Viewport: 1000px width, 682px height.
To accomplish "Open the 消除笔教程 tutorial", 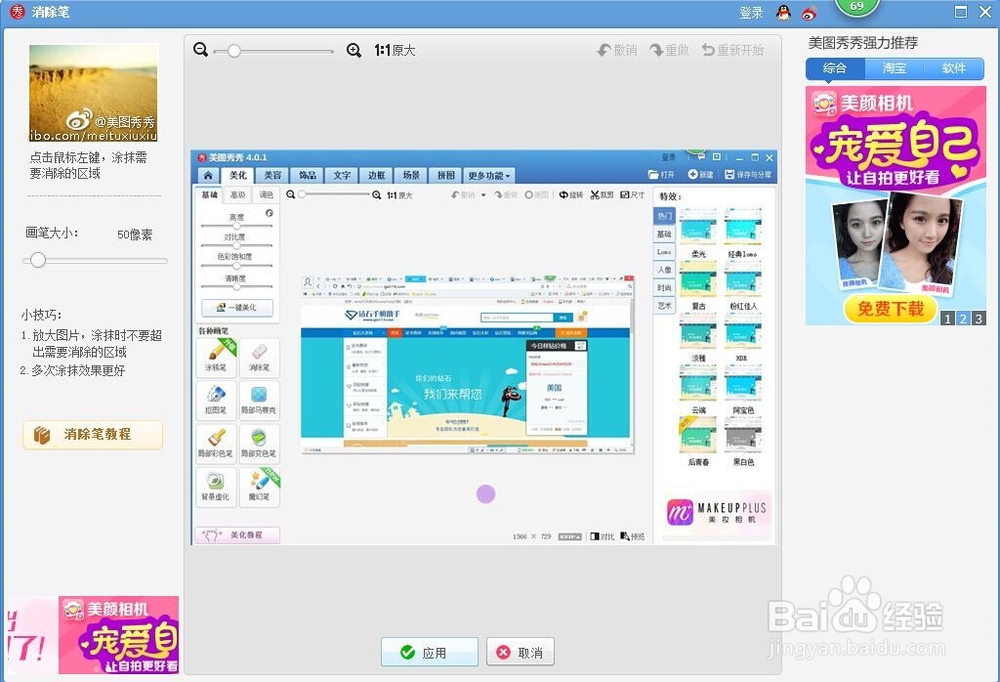I will 92,434.
